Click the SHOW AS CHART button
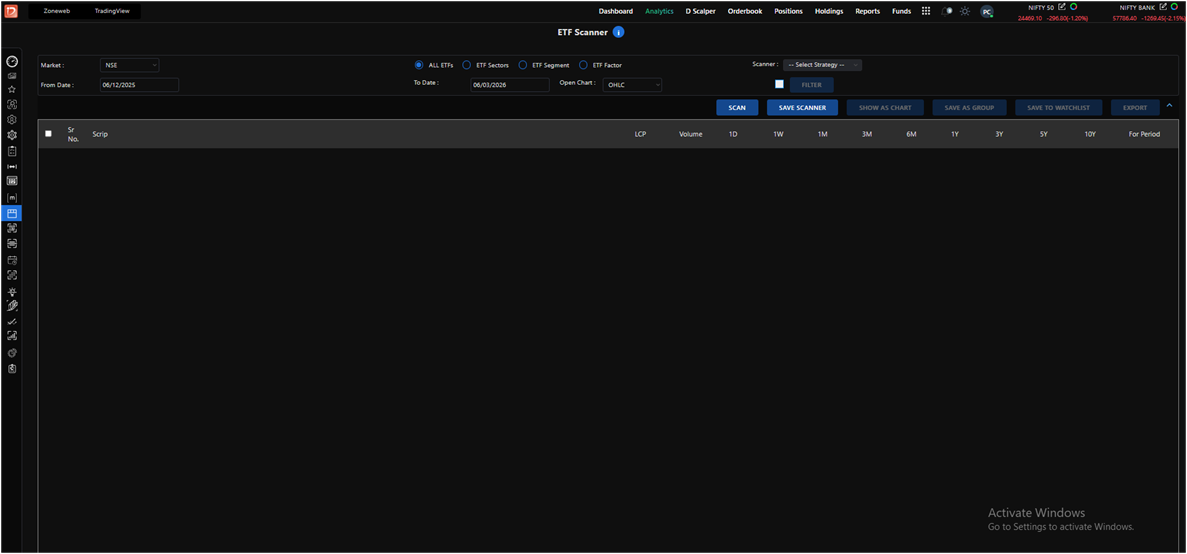 coord(885,107)
